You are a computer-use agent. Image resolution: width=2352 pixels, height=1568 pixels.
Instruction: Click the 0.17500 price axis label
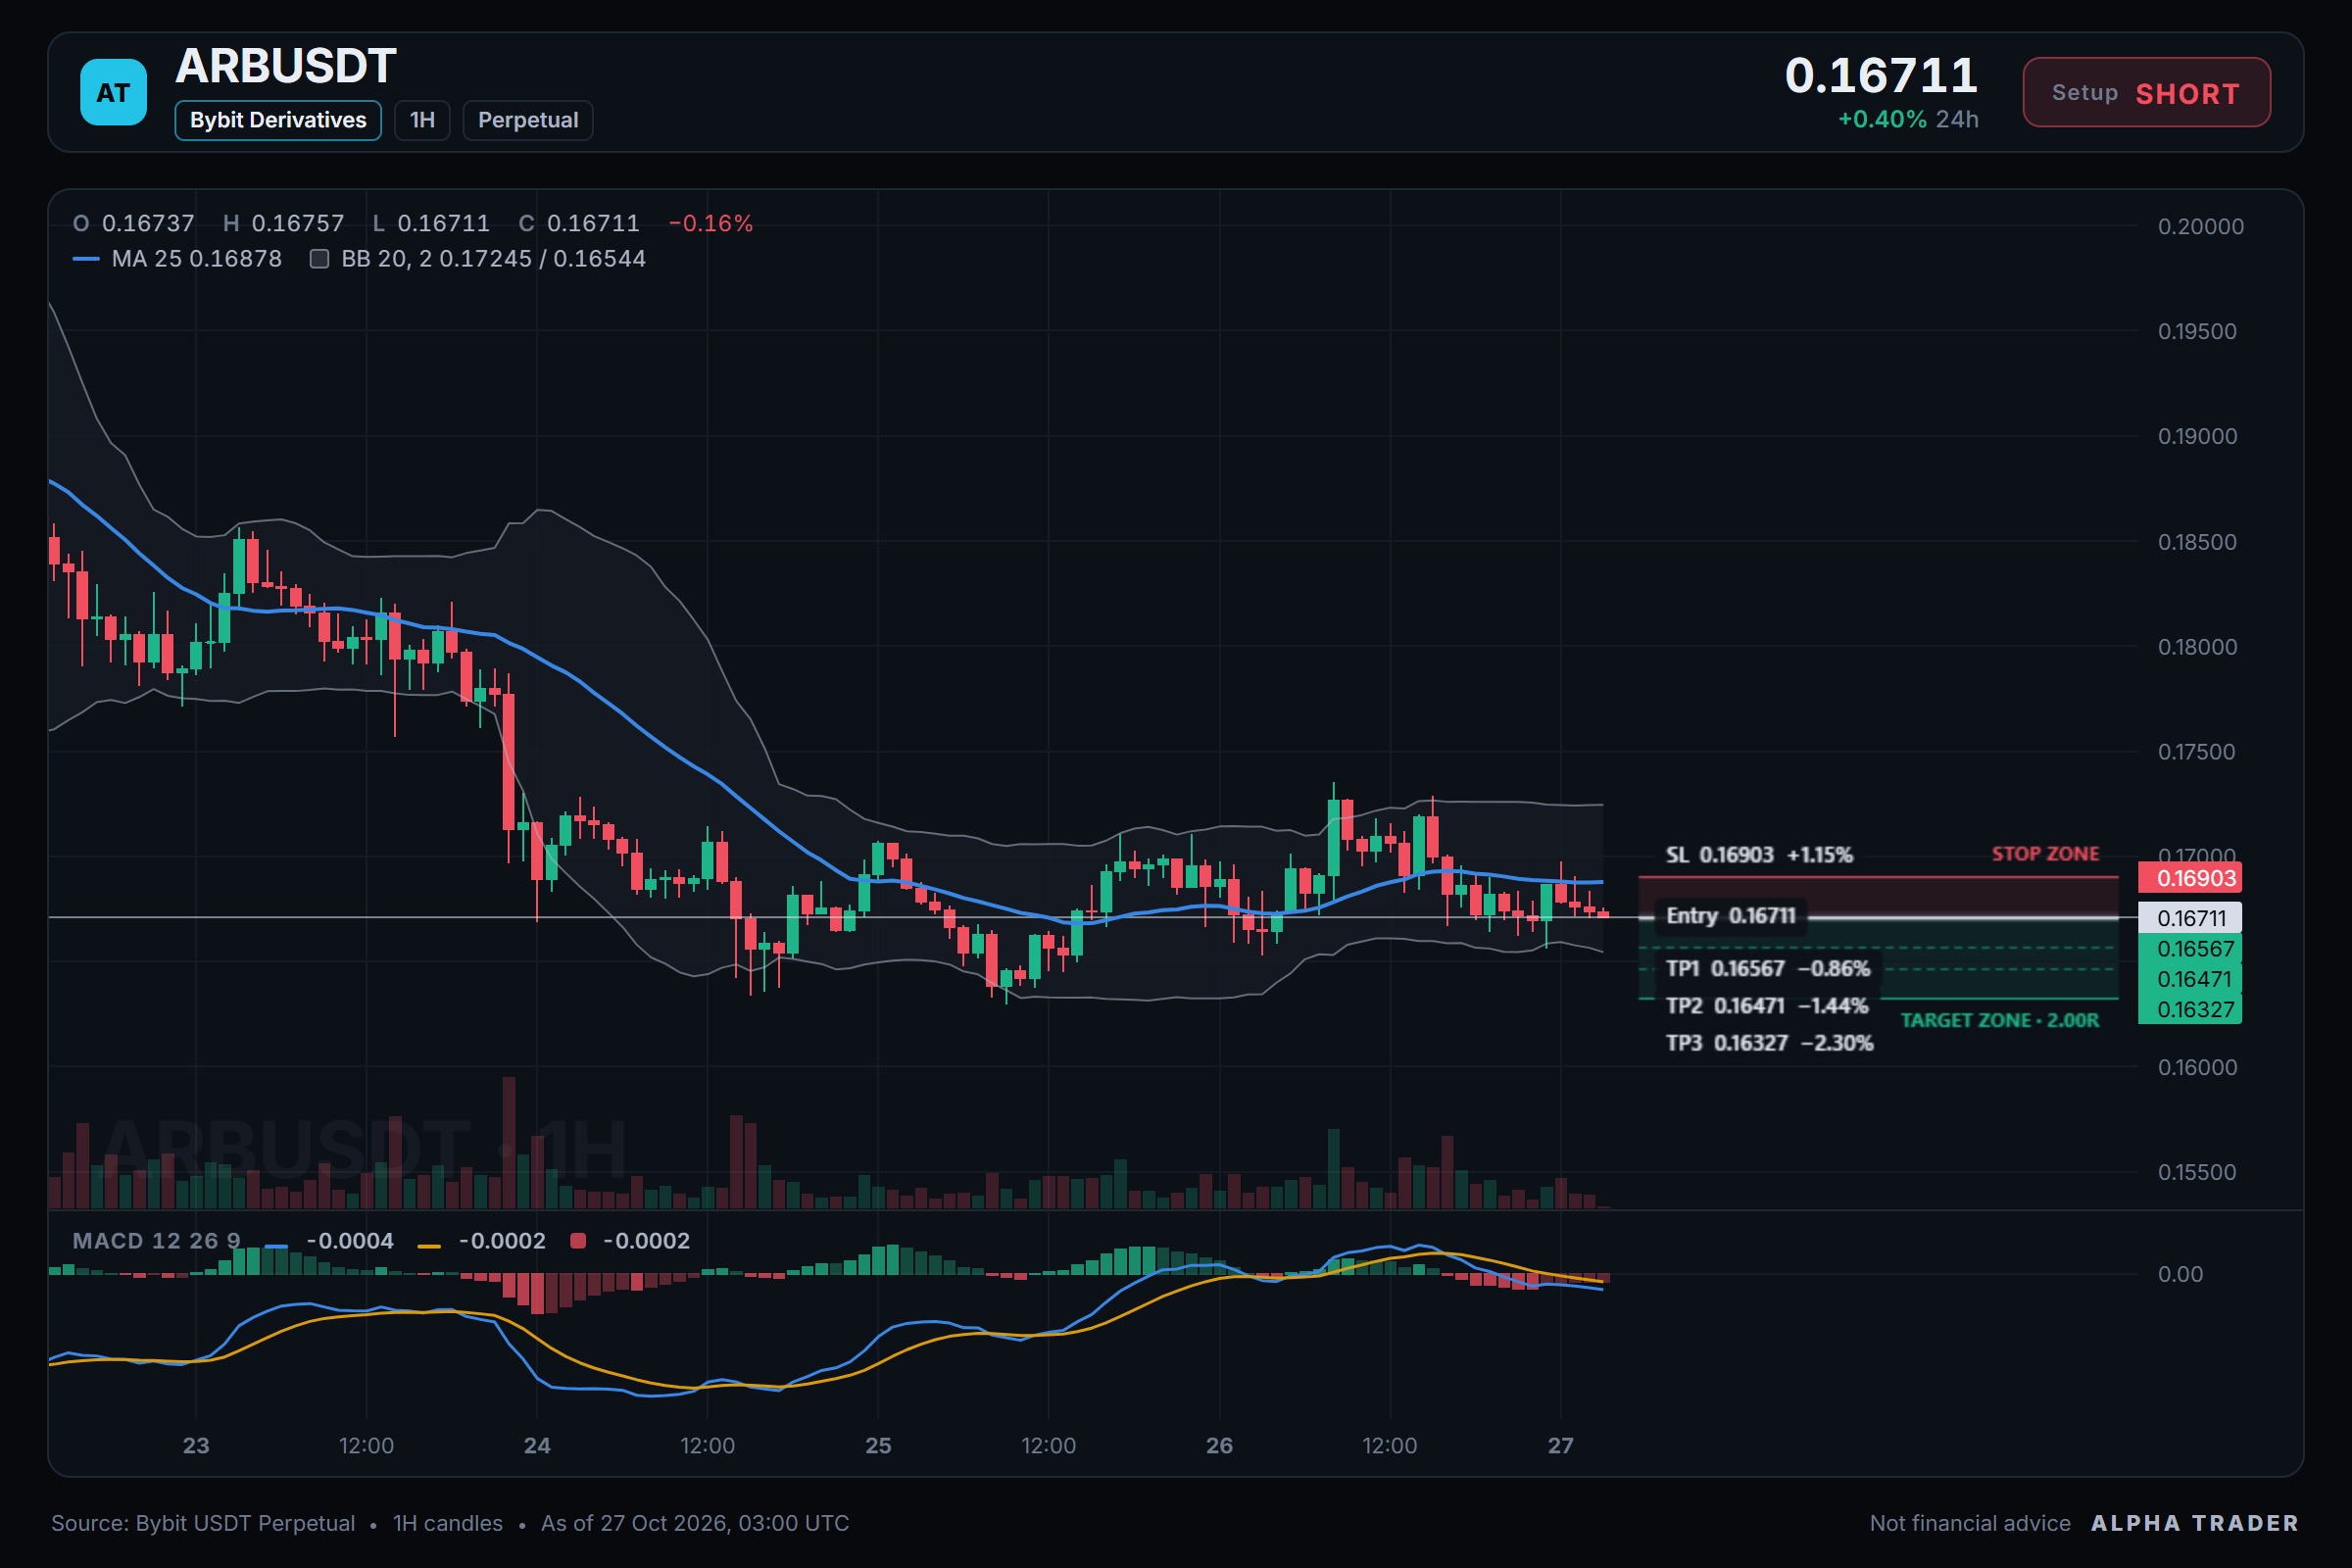(x=2196, y=752)
